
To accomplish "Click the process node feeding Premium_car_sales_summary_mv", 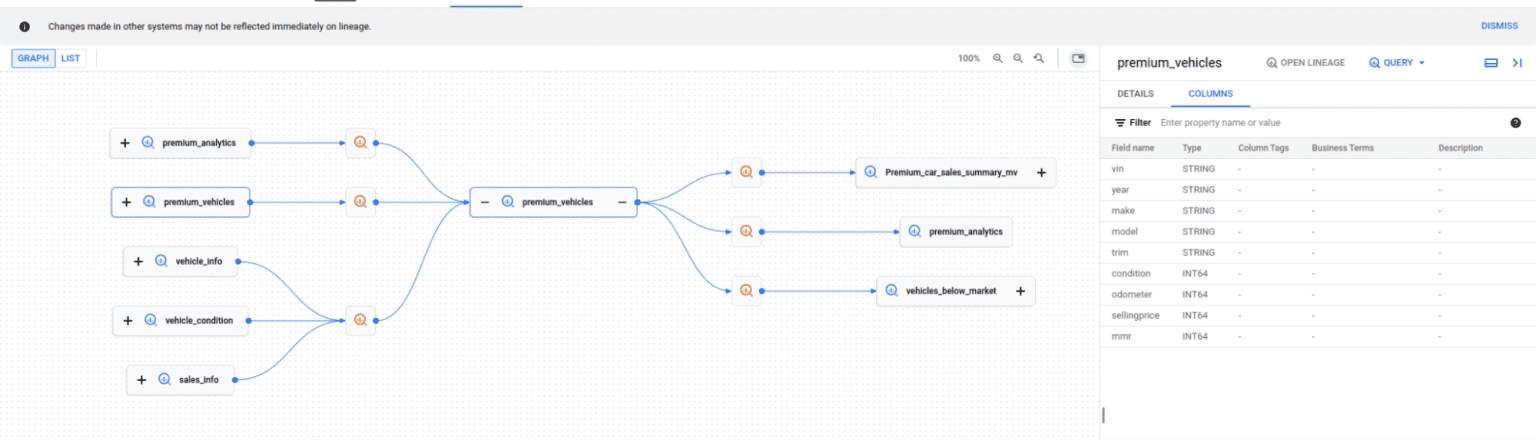I will click(x=745, y=172).
